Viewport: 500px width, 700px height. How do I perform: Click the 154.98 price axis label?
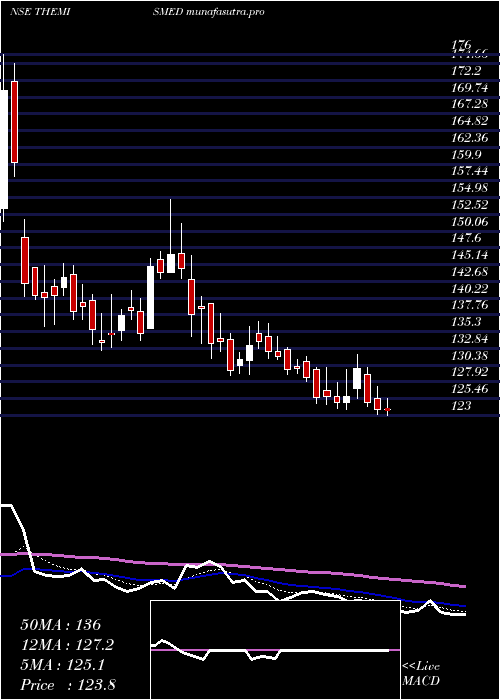coord(470,188)
